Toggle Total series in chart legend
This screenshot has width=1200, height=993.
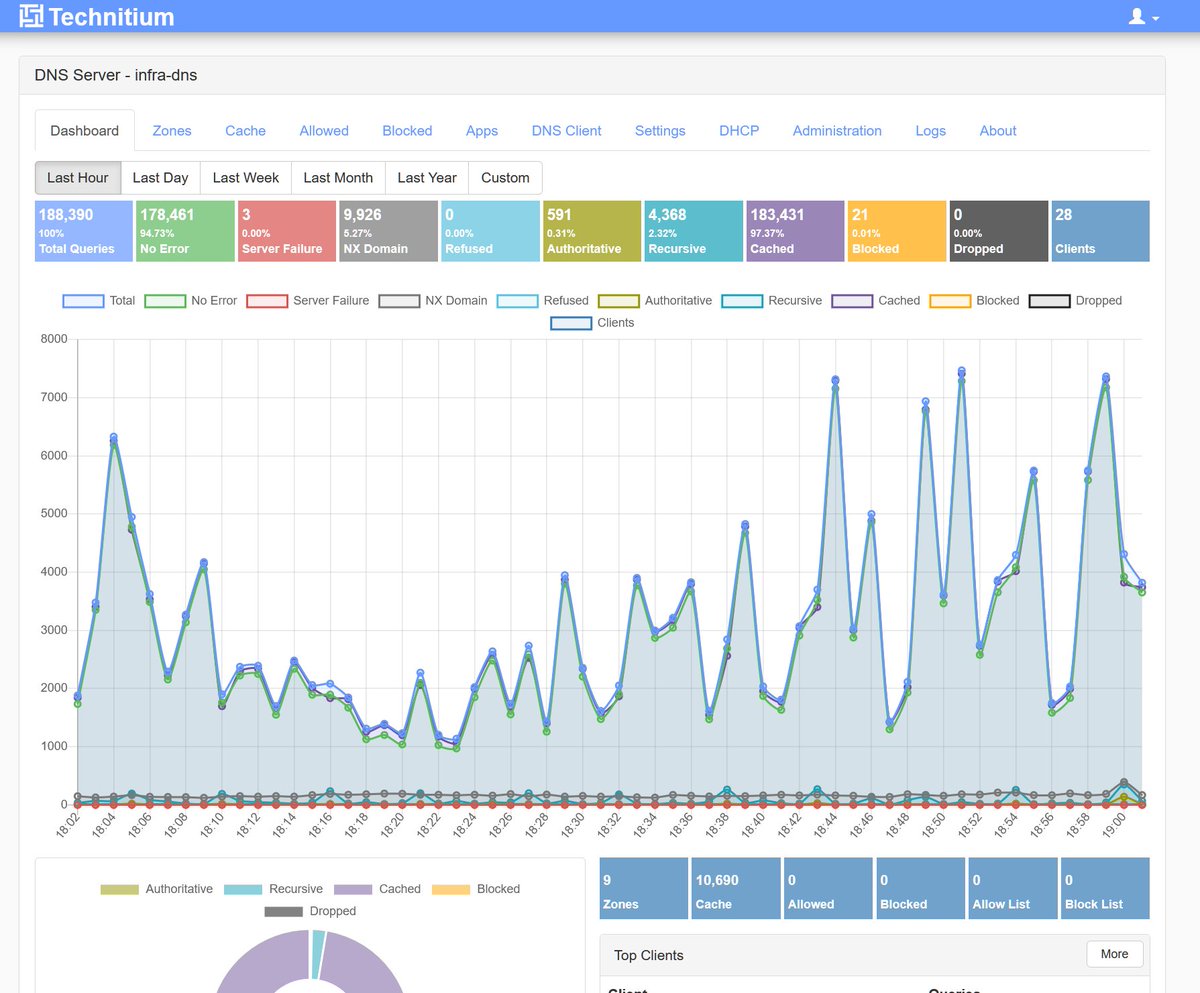[99, 300]
